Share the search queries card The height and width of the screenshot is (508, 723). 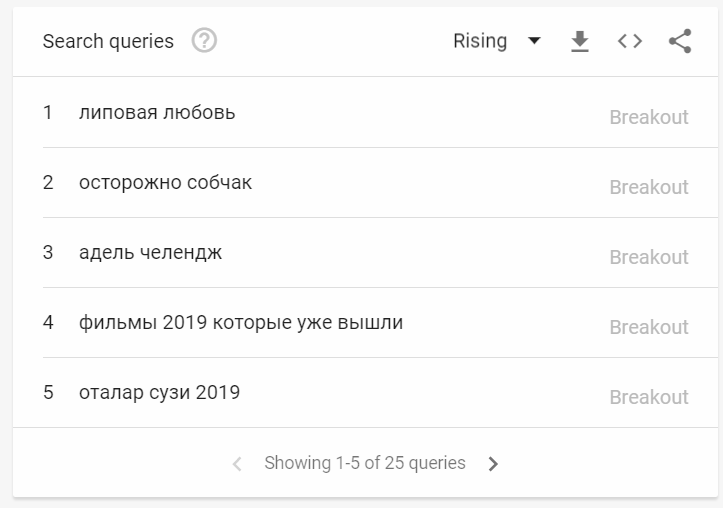coord(680,41)
